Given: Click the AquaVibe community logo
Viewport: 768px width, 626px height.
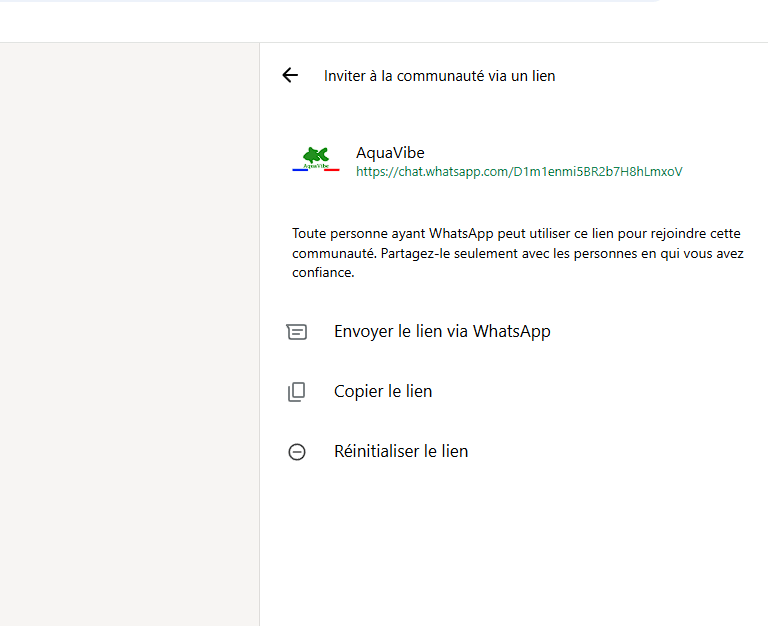Looking at the screenshot, I should 316,159.
